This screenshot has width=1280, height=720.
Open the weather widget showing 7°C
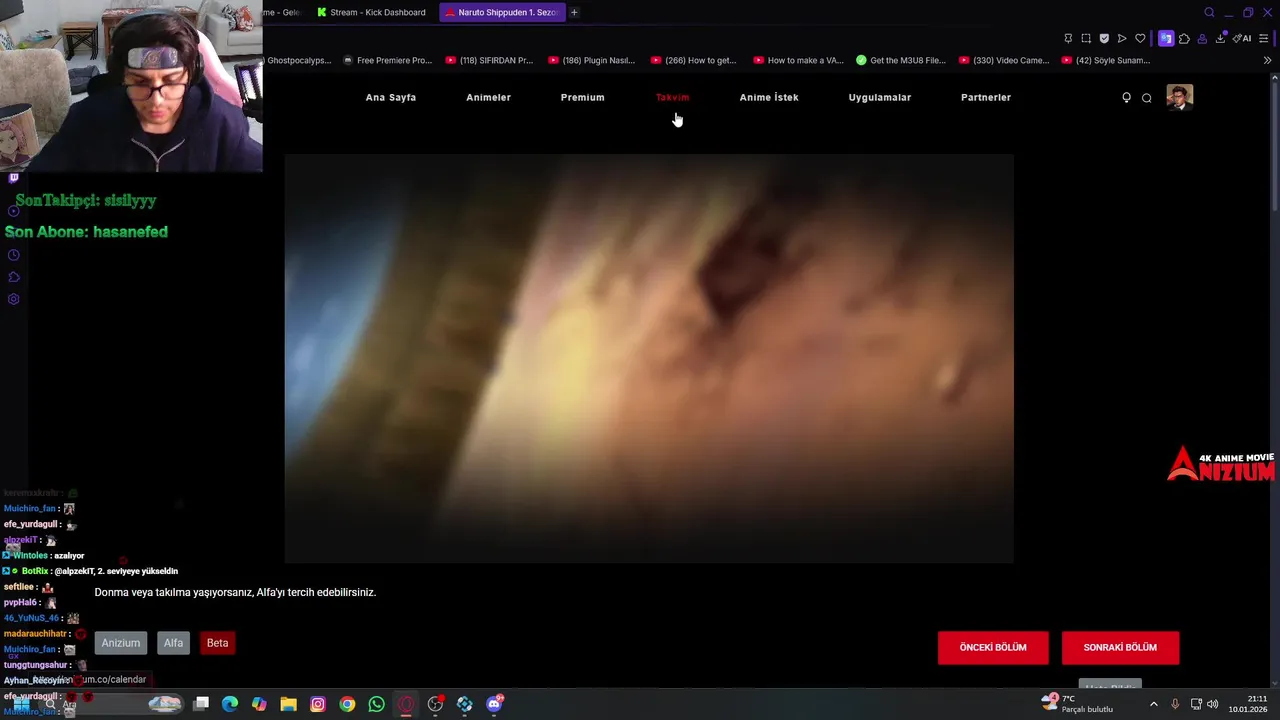(1078, 704)
